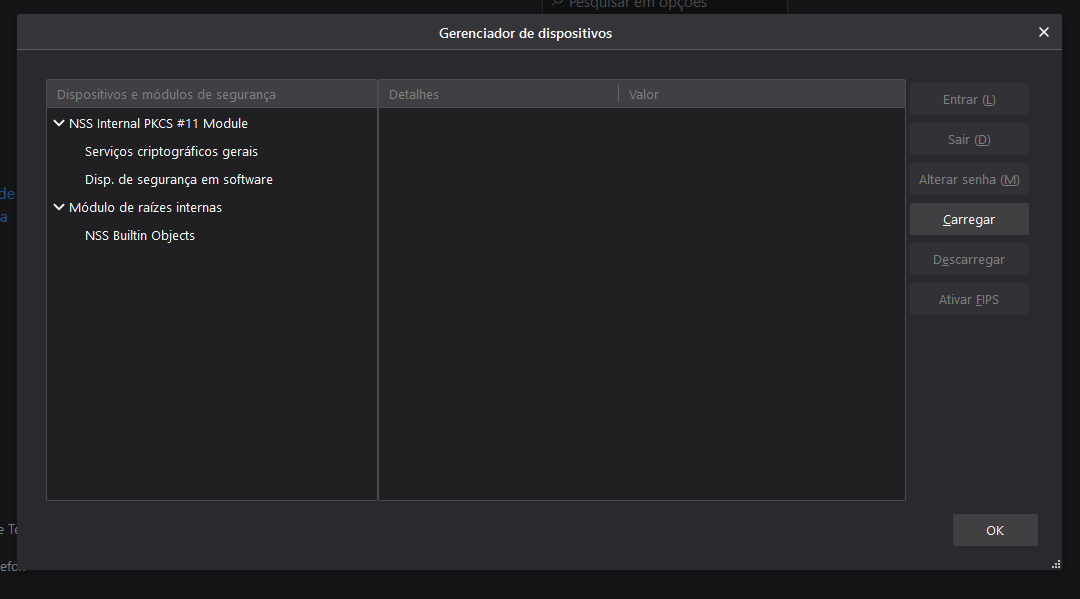
Task: Click the Descarregar button
Action: (968, 260)
